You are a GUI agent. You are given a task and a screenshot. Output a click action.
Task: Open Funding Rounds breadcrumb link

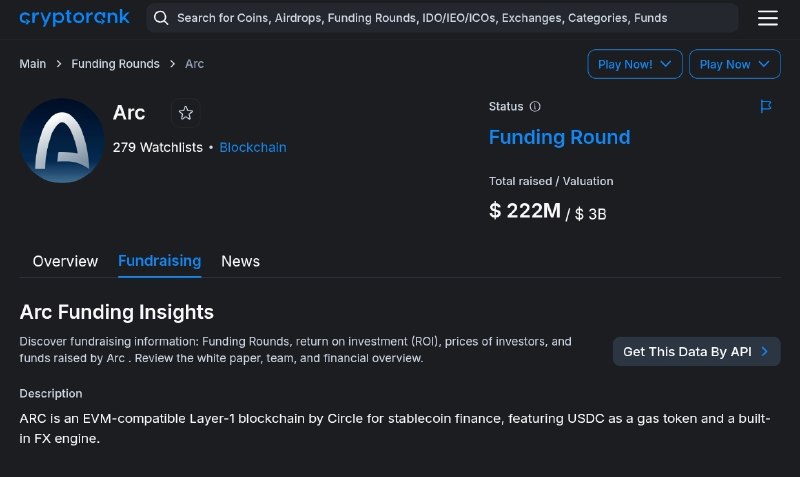[115, 64]
